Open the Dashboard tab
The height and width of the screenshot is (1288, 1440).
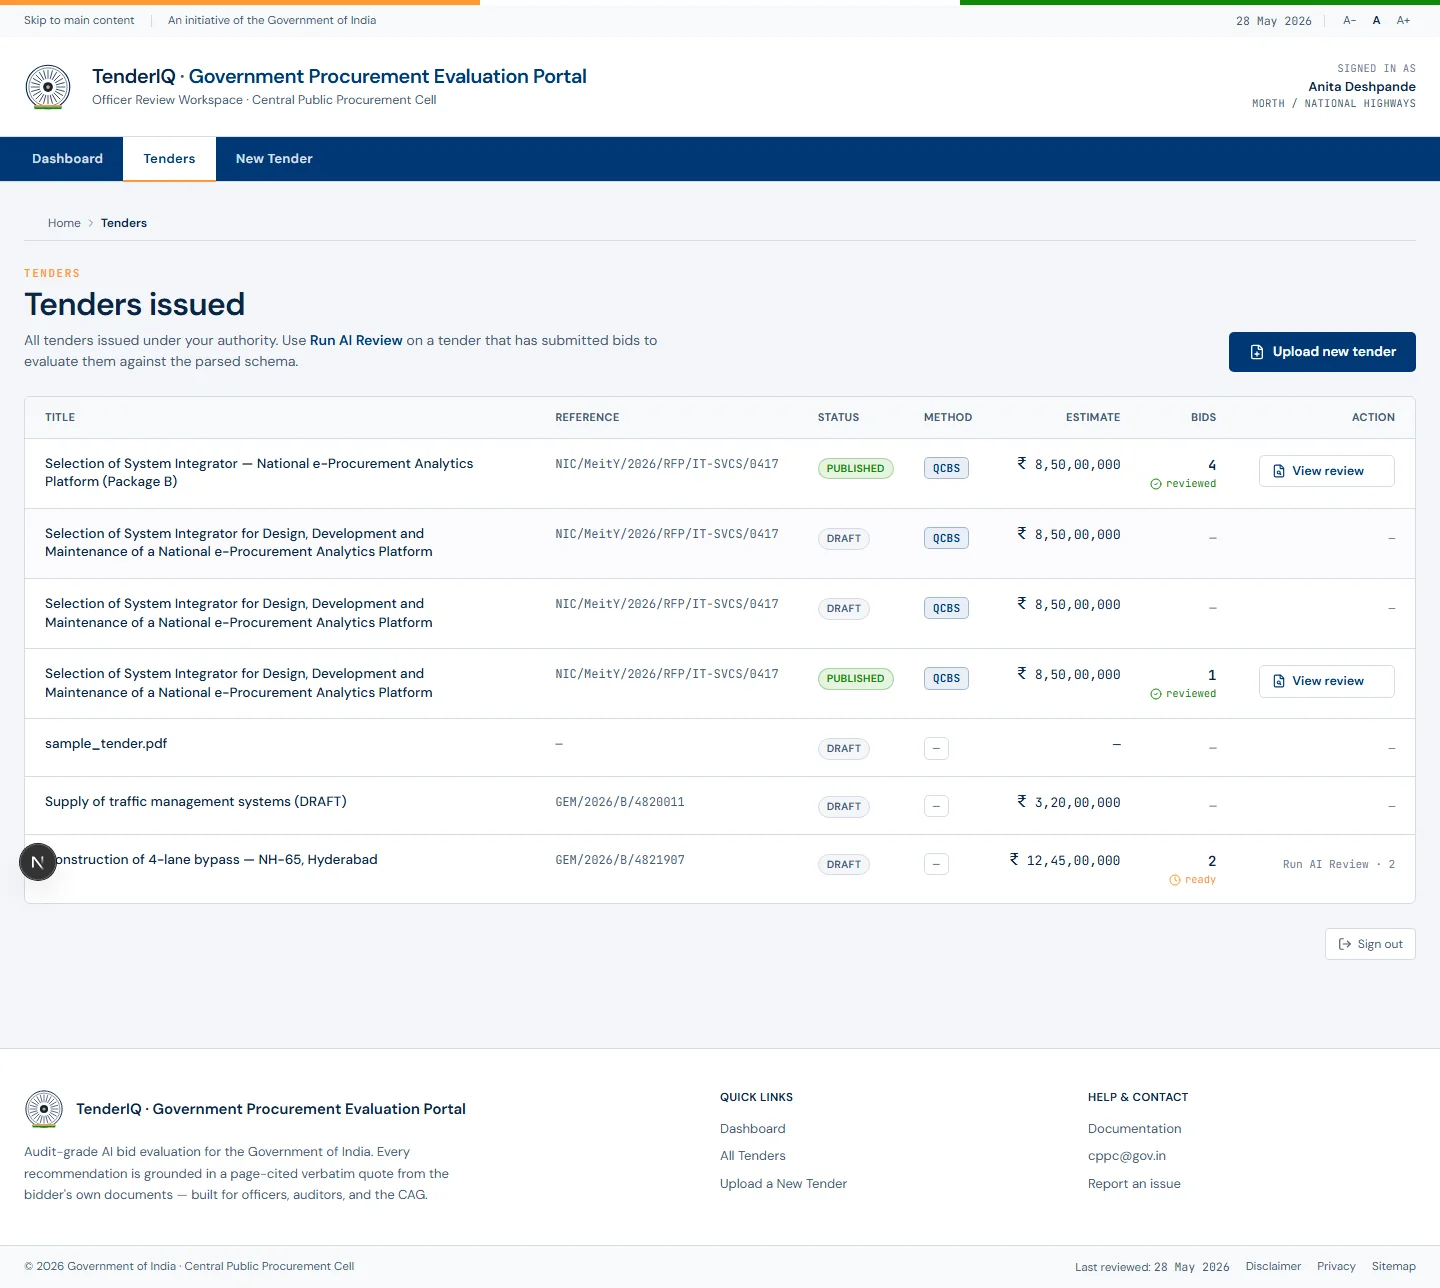coord(67,159)
